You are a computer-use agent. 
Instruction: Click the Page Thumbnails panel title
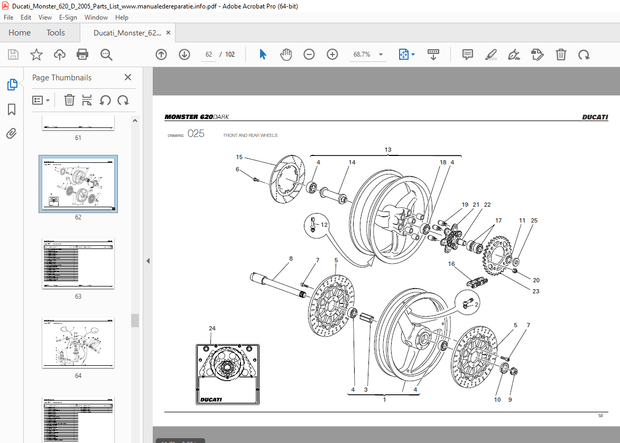pos(62,78)
